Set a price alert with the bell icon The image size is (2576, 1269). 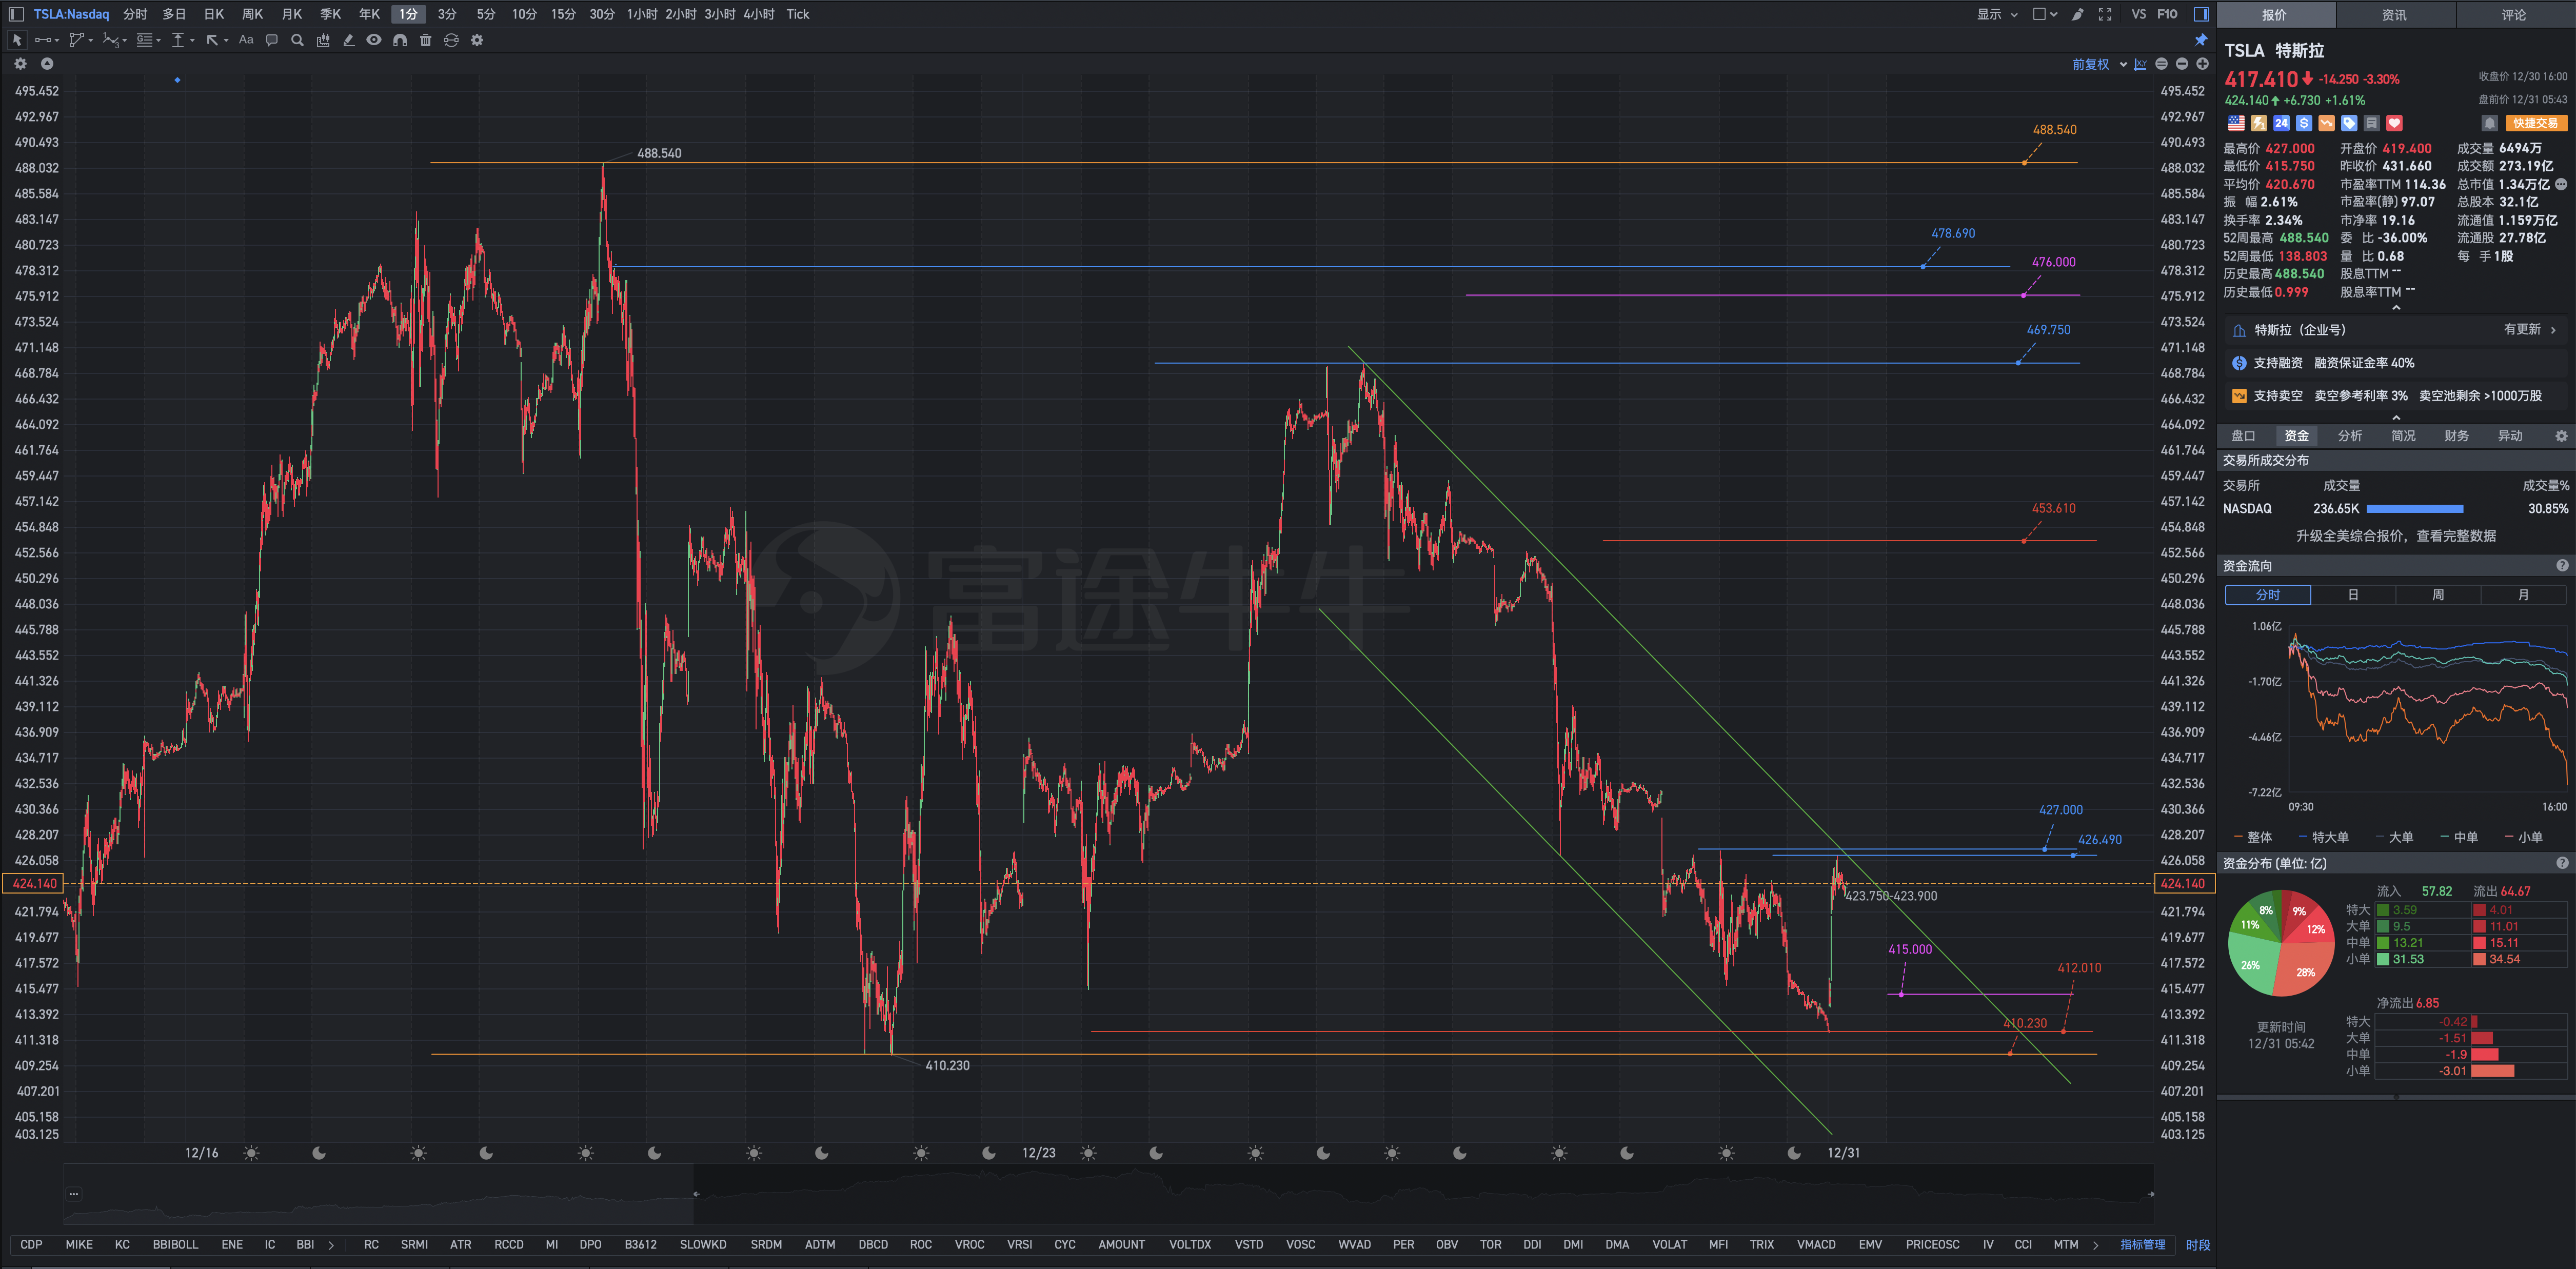[2490, 123]
